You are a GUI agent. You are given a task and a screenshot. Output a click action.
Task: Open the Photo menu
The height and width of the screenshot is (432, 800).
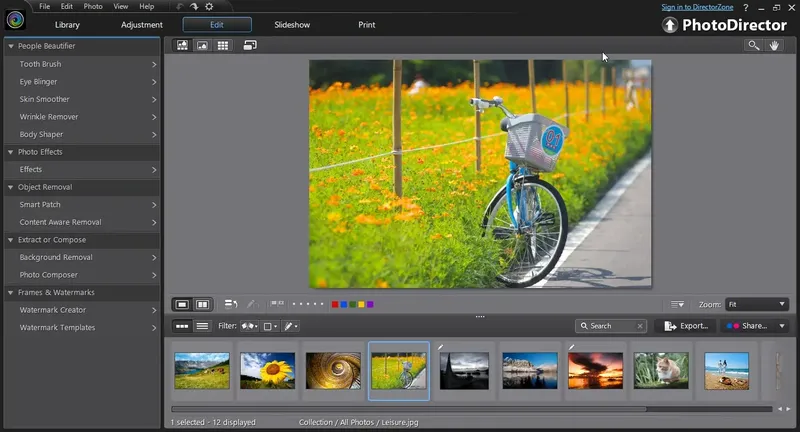(x=91, y=7)
